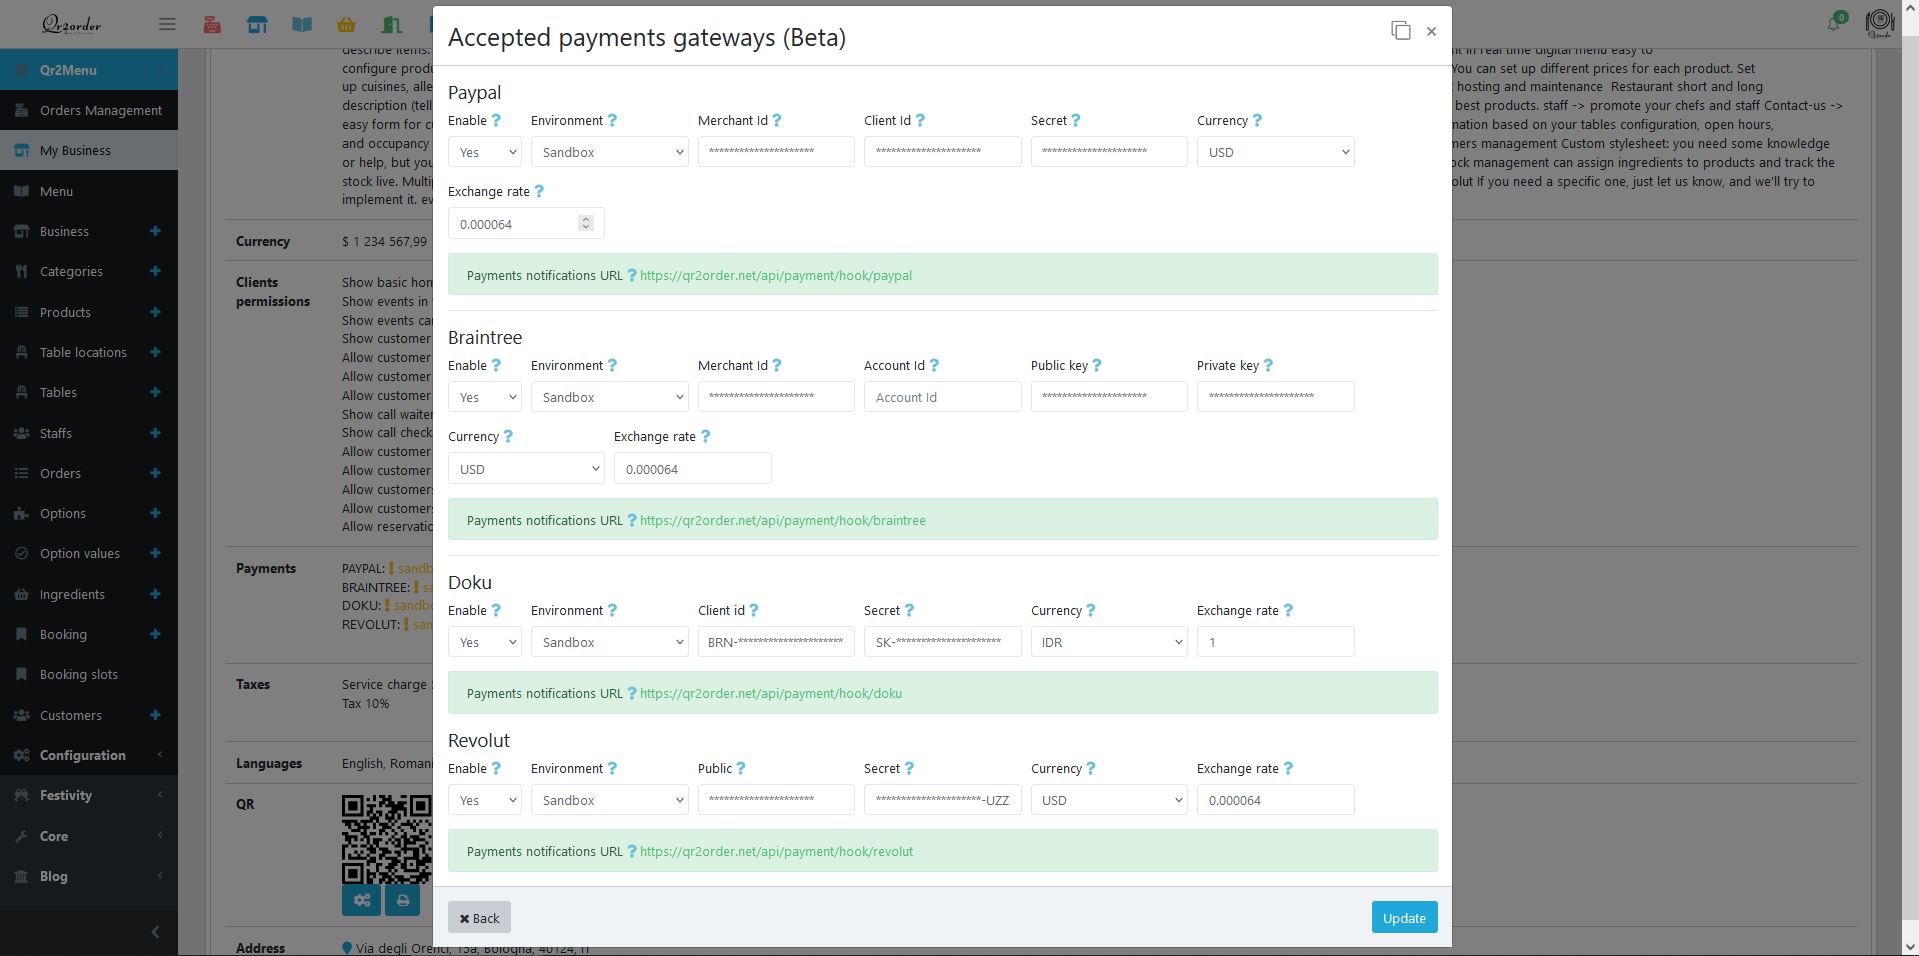This screenshot has width=1919, height=956.
Task: Click the QR print button icon
Action: click(402, 901)
